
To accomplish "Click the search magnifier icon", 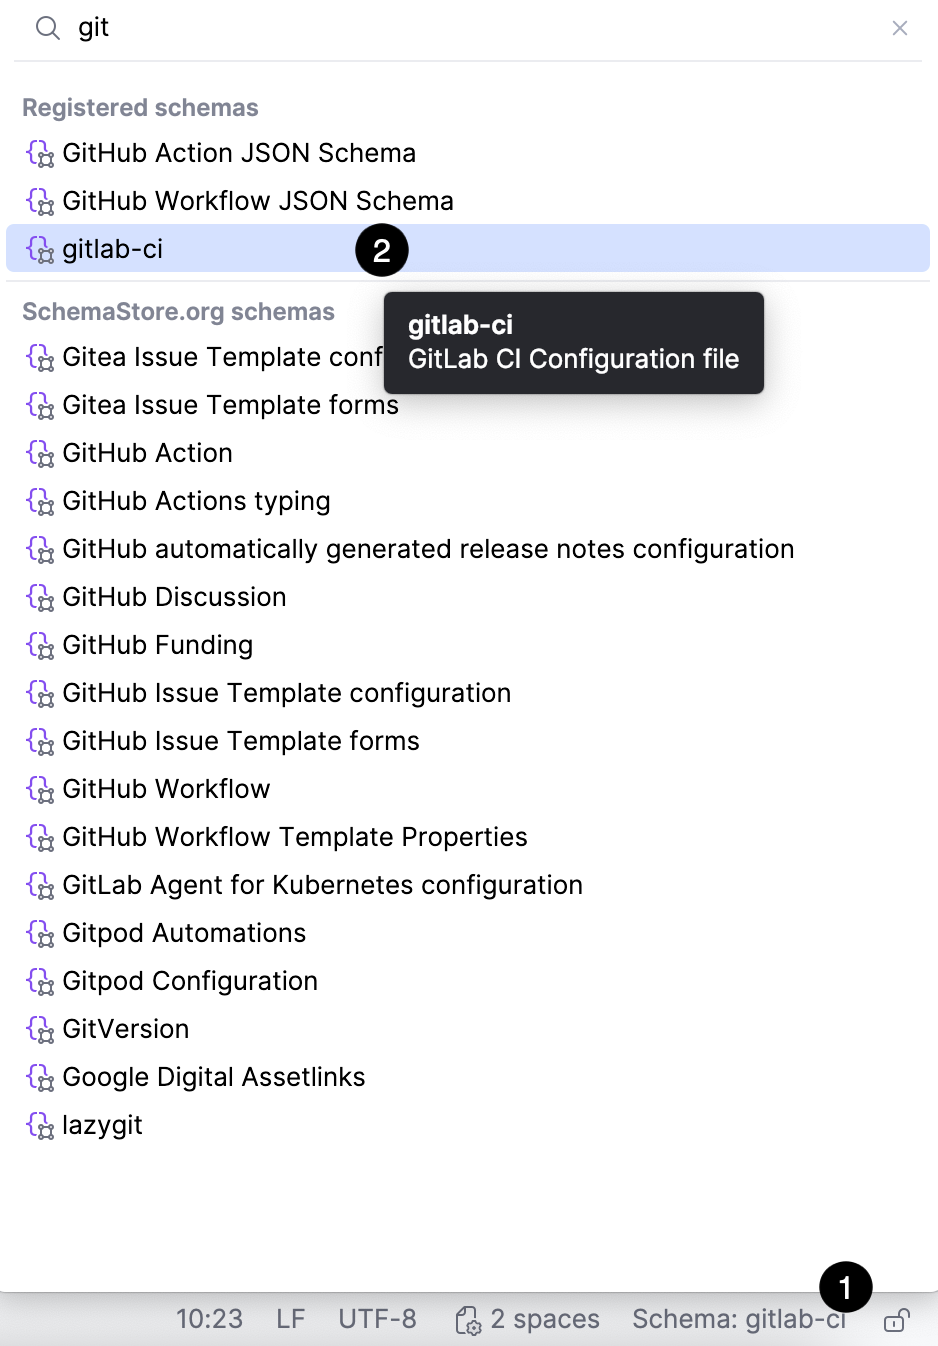I will click(46, 28).
